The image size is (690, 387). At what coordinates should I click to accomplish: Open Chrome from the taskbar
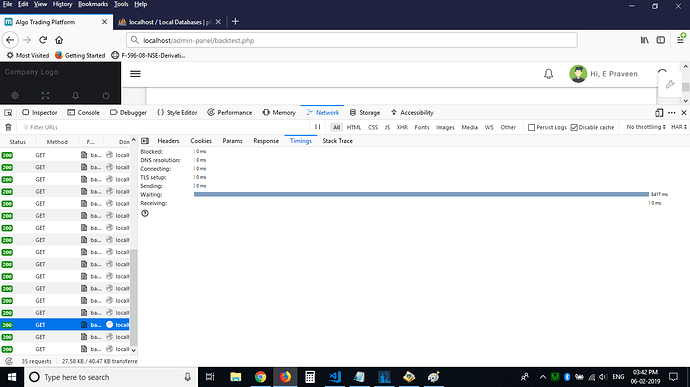261,377
